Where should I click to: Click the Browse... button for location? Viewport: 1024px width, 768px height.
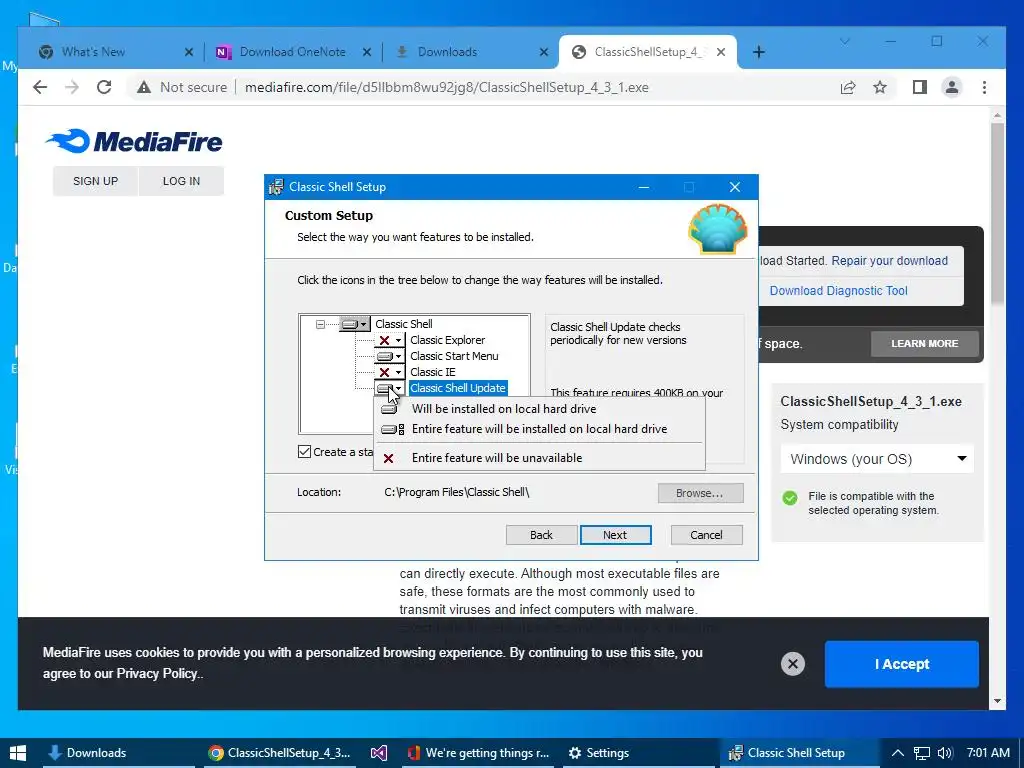coord(700,493)
